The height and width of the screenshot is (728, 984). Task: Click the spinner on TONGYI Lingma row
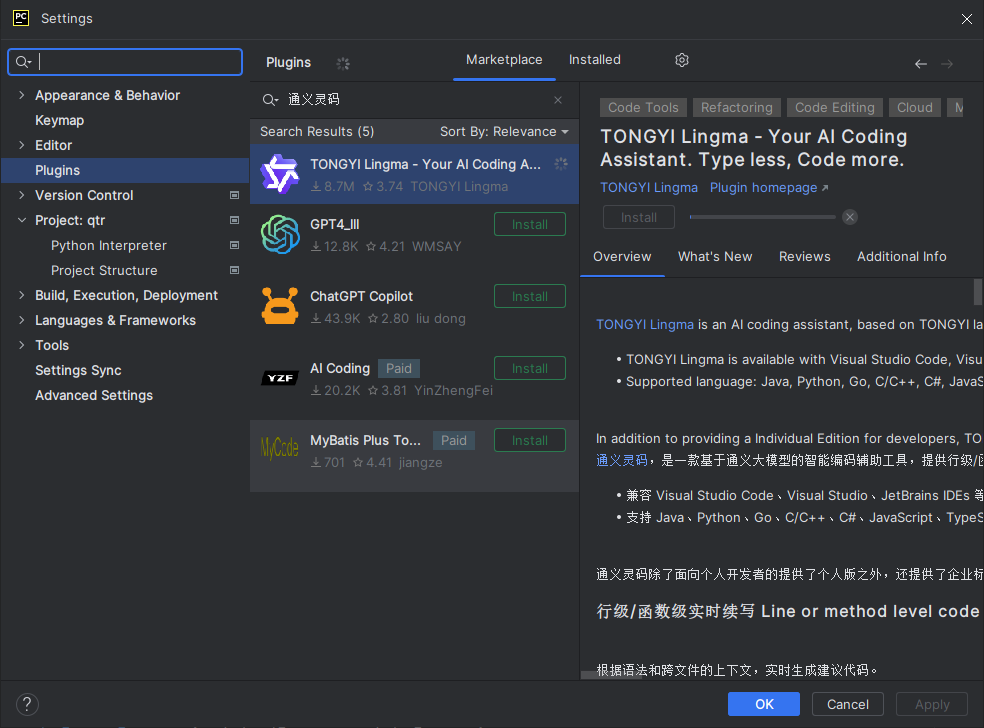[x=561, y=164]
